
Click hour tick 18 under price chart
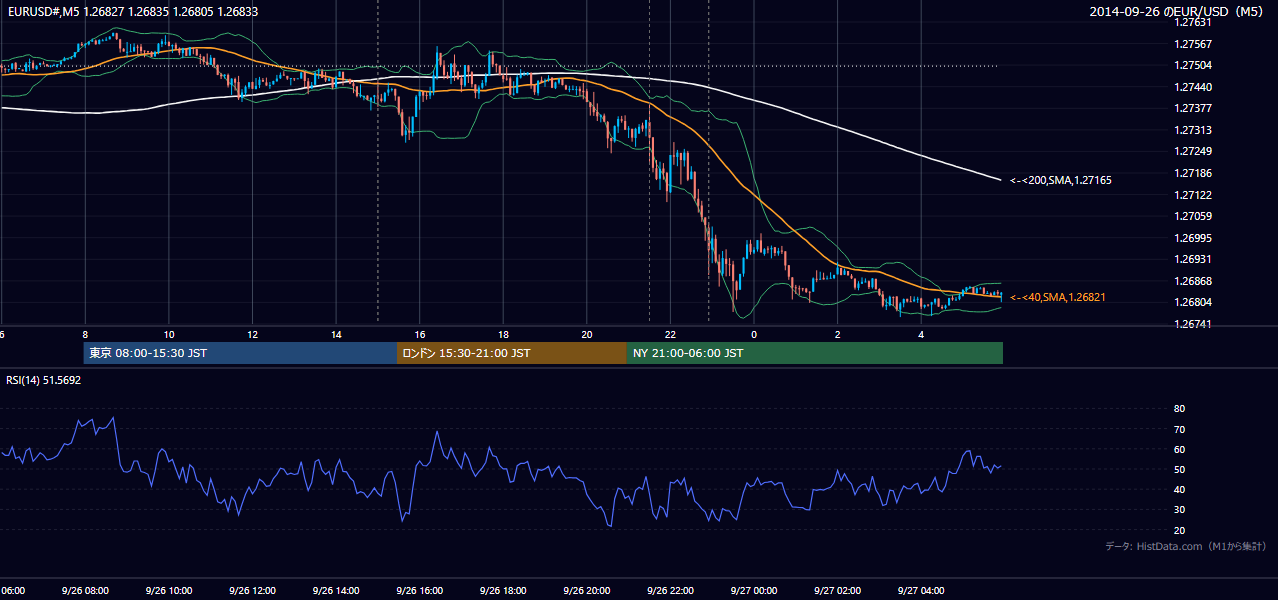pos(503,334)
